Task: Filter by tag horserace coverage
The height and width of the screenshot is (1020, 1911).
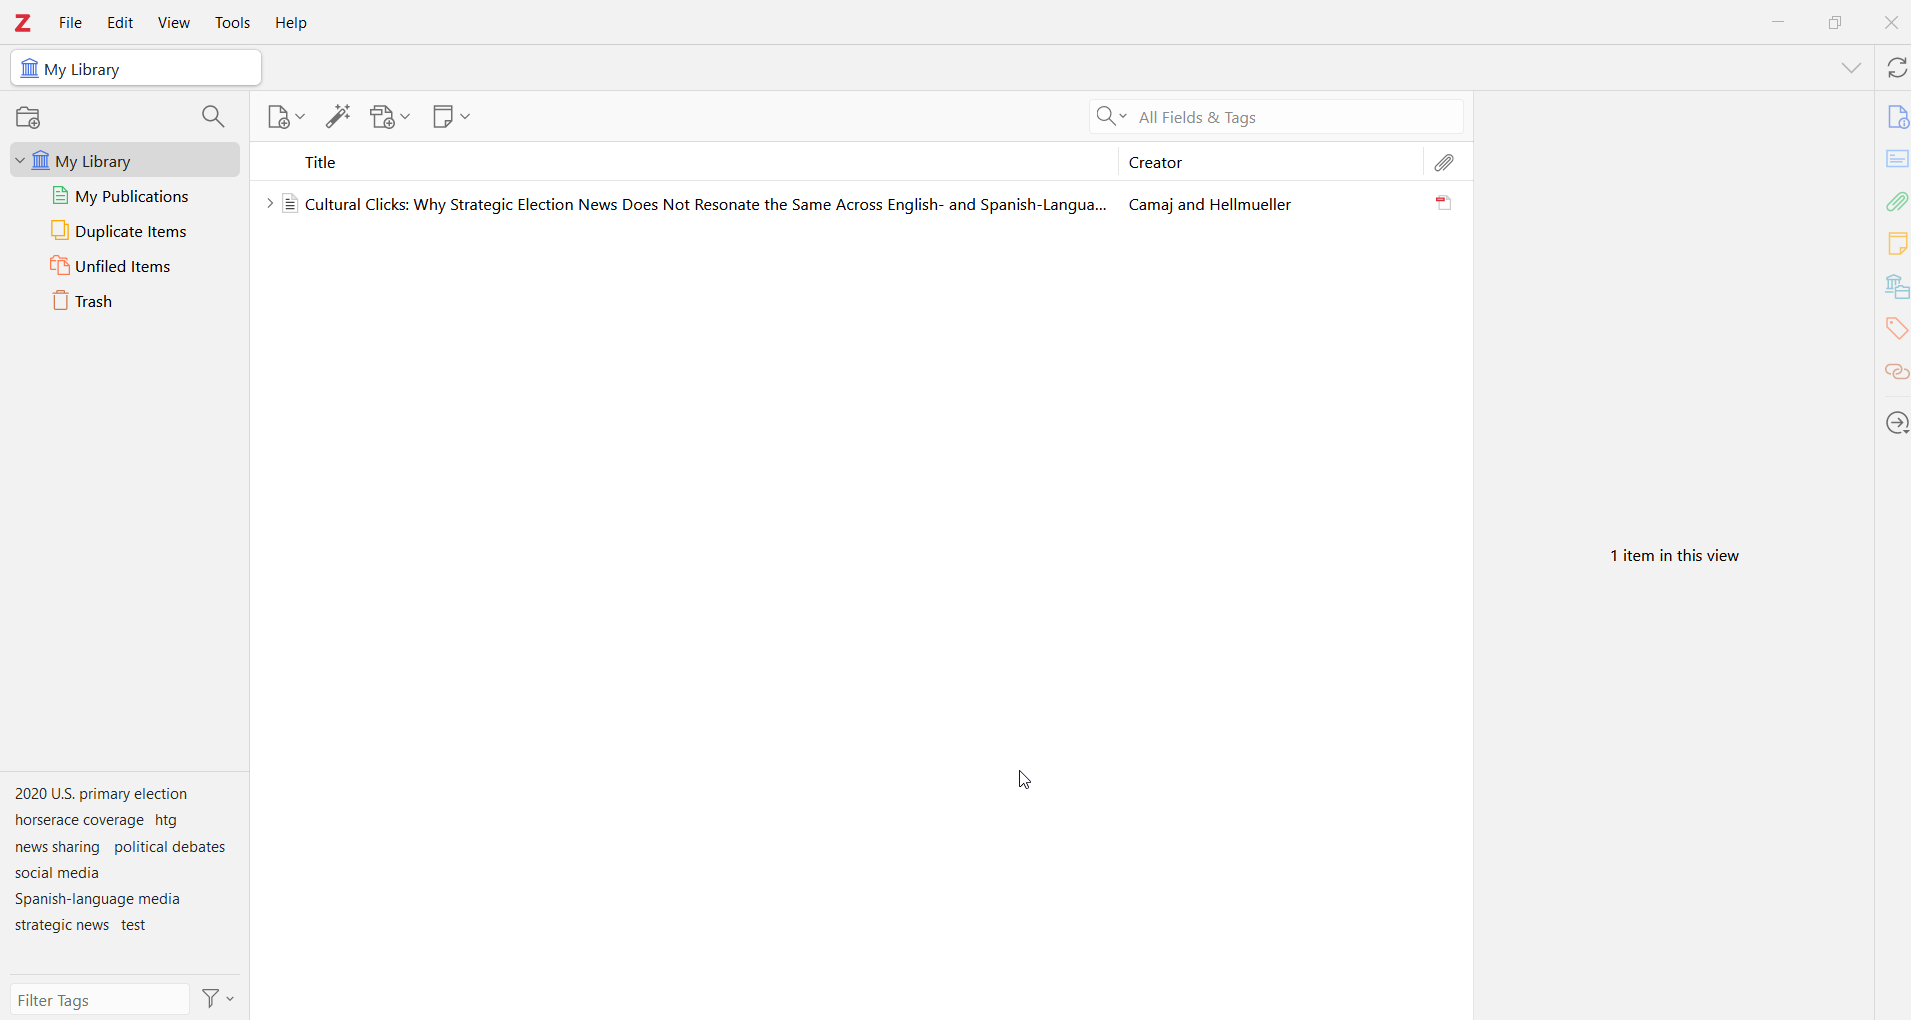Action: tap(79, 820)
